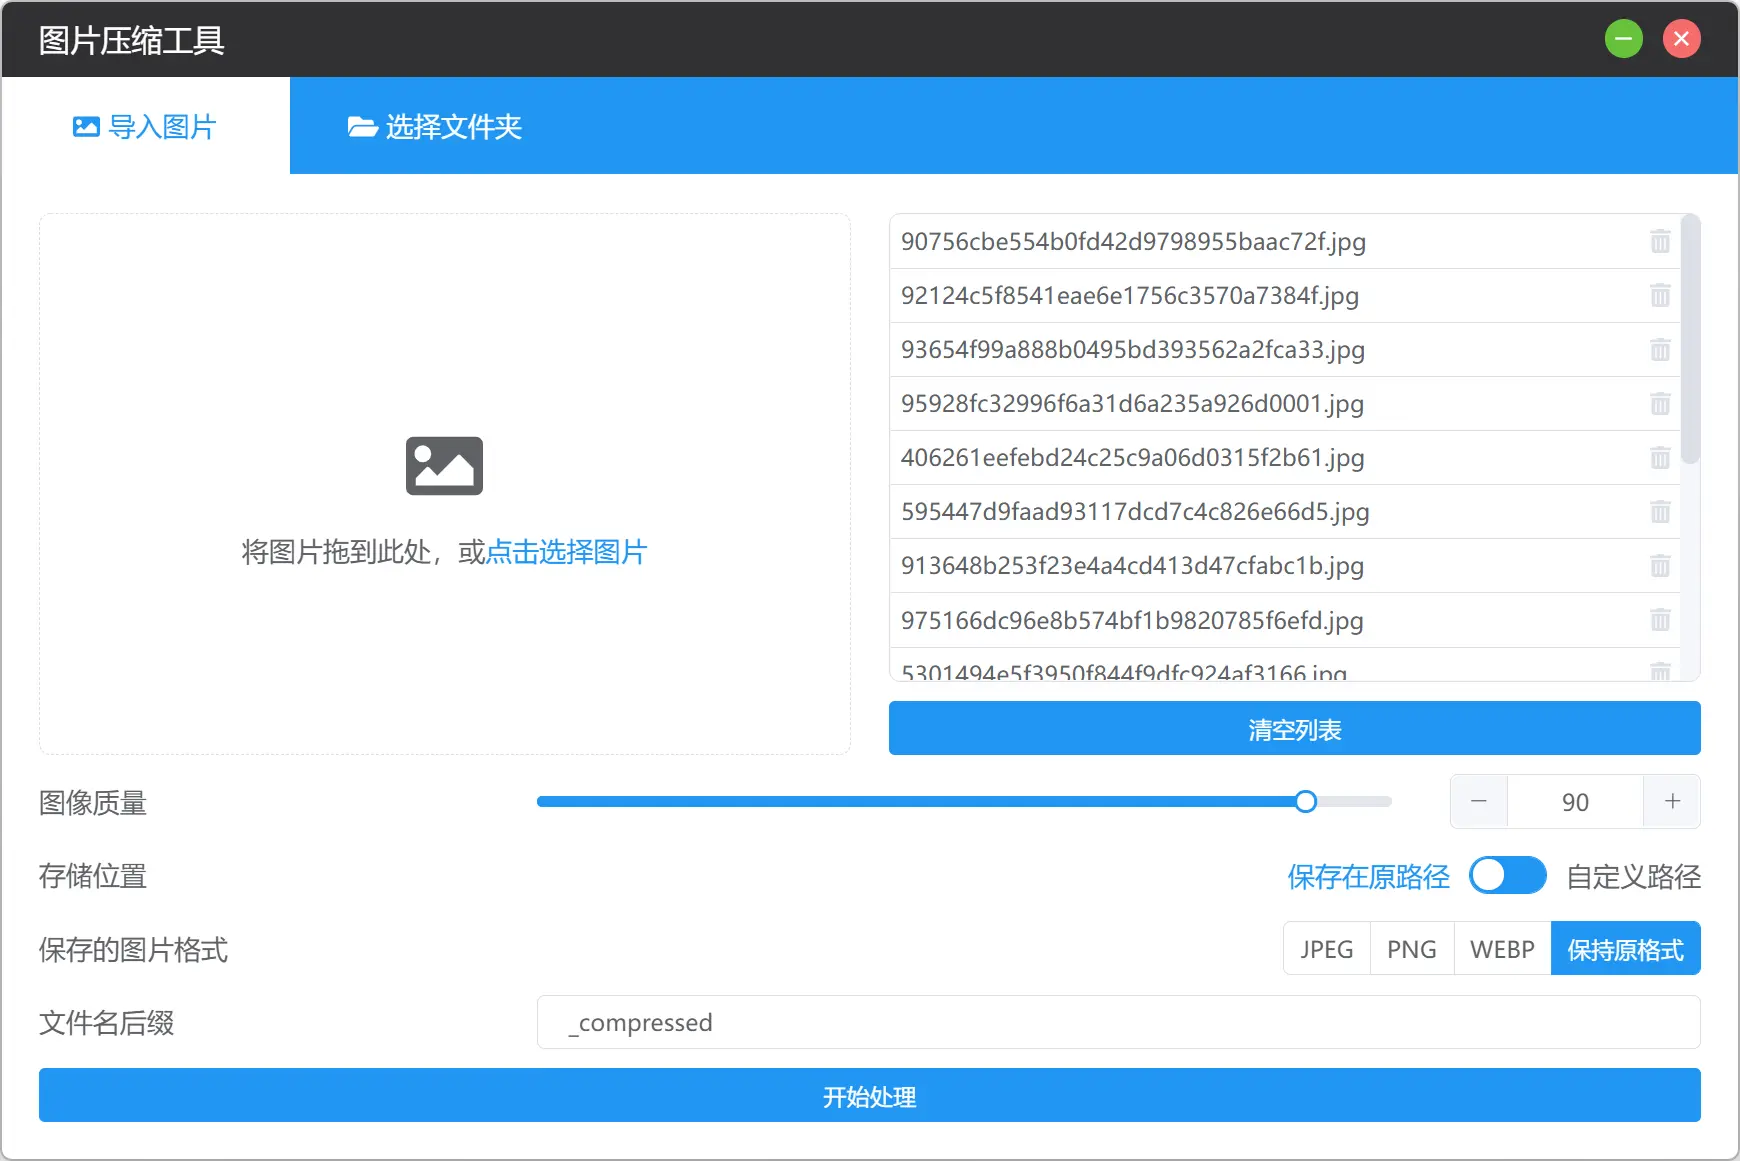Click the _compressed filename suffix field
The width and height of the screenshot is (1740, 1161).
click(x=1118, y=1022)
